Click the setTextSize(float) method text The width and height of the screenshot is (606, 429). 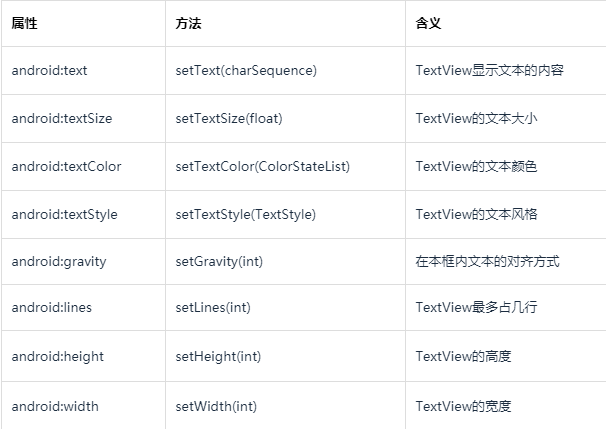[229, 119]
